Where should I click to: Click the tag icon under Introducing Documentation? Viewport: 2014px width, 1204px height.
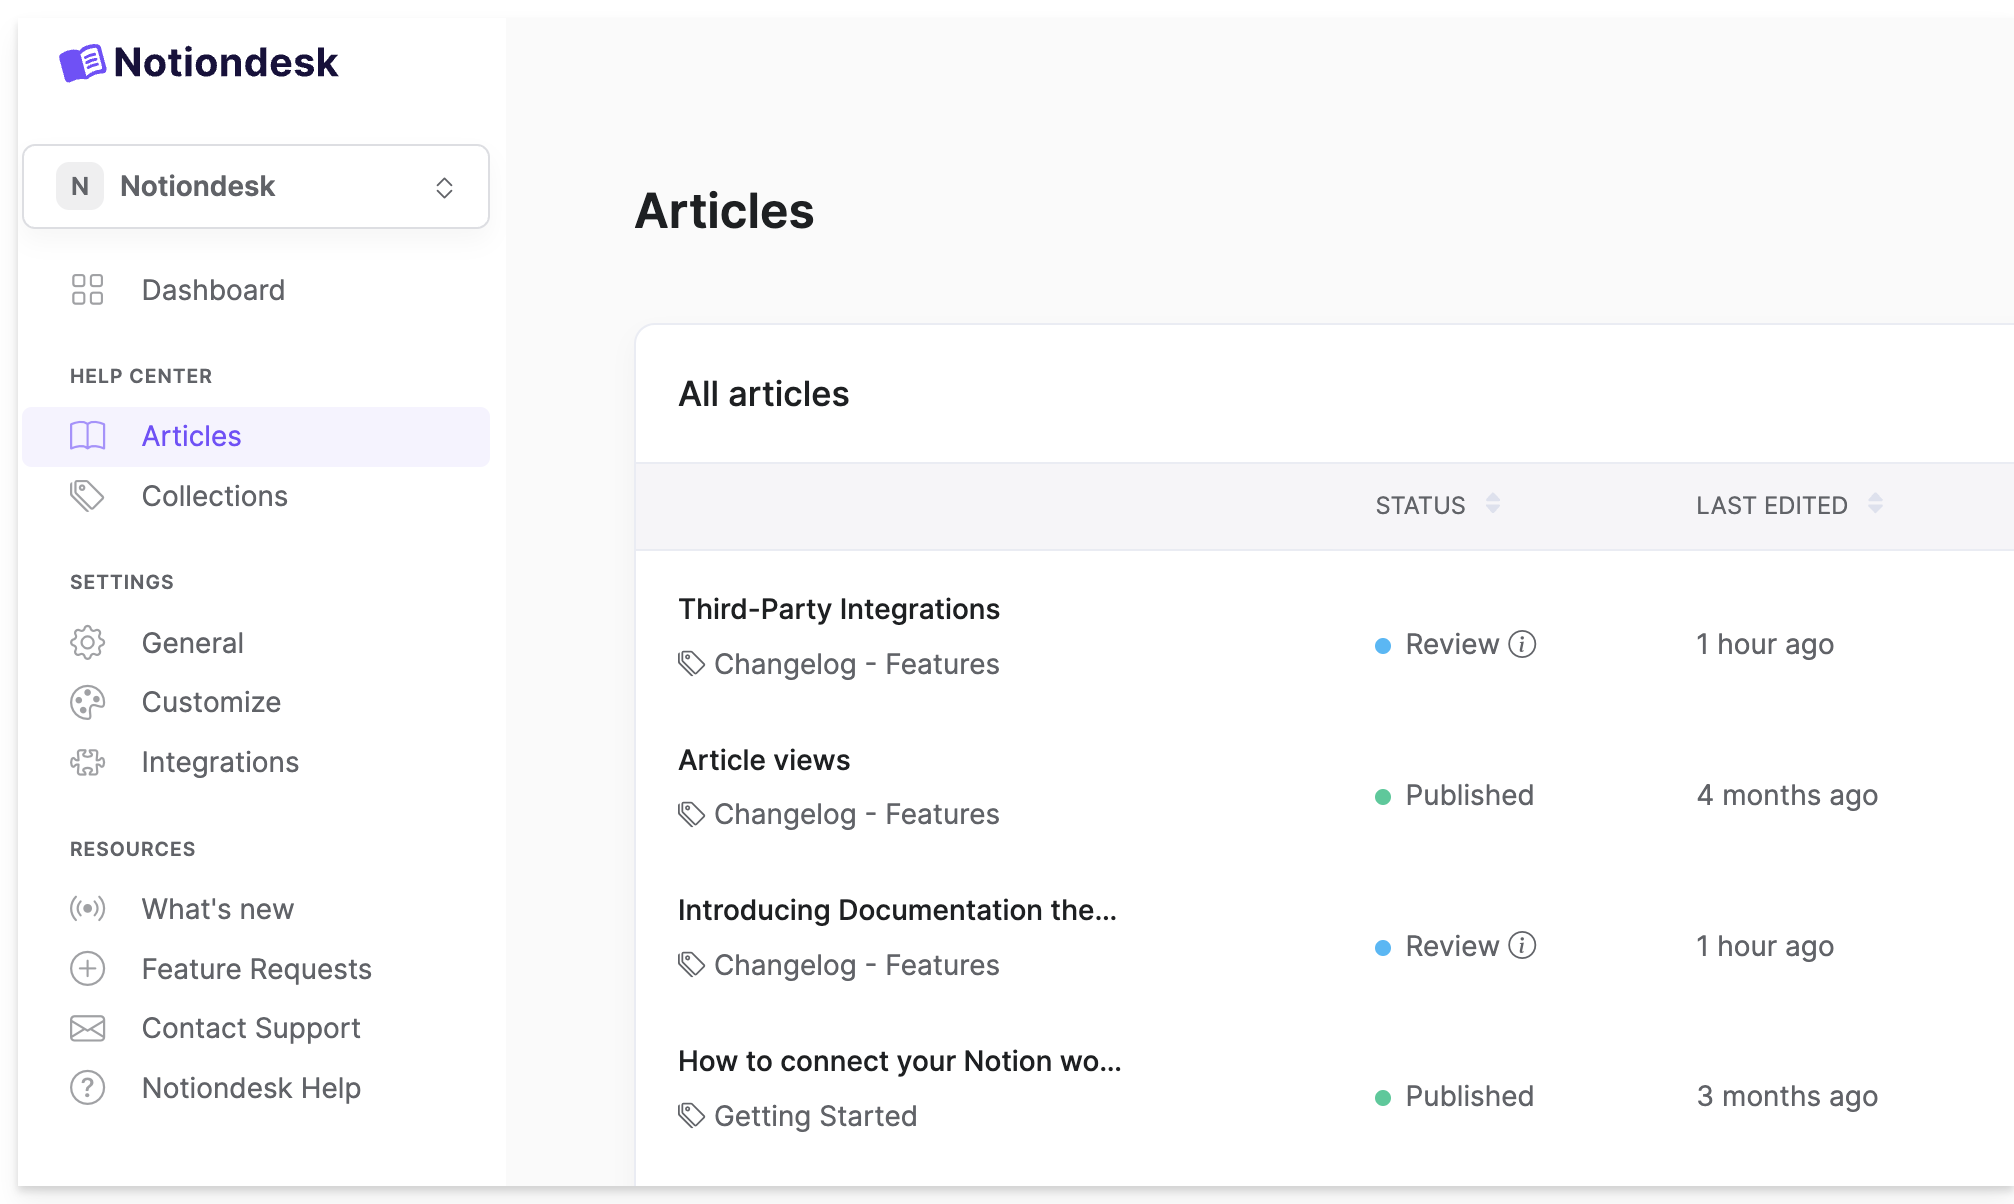click(692, 965)
